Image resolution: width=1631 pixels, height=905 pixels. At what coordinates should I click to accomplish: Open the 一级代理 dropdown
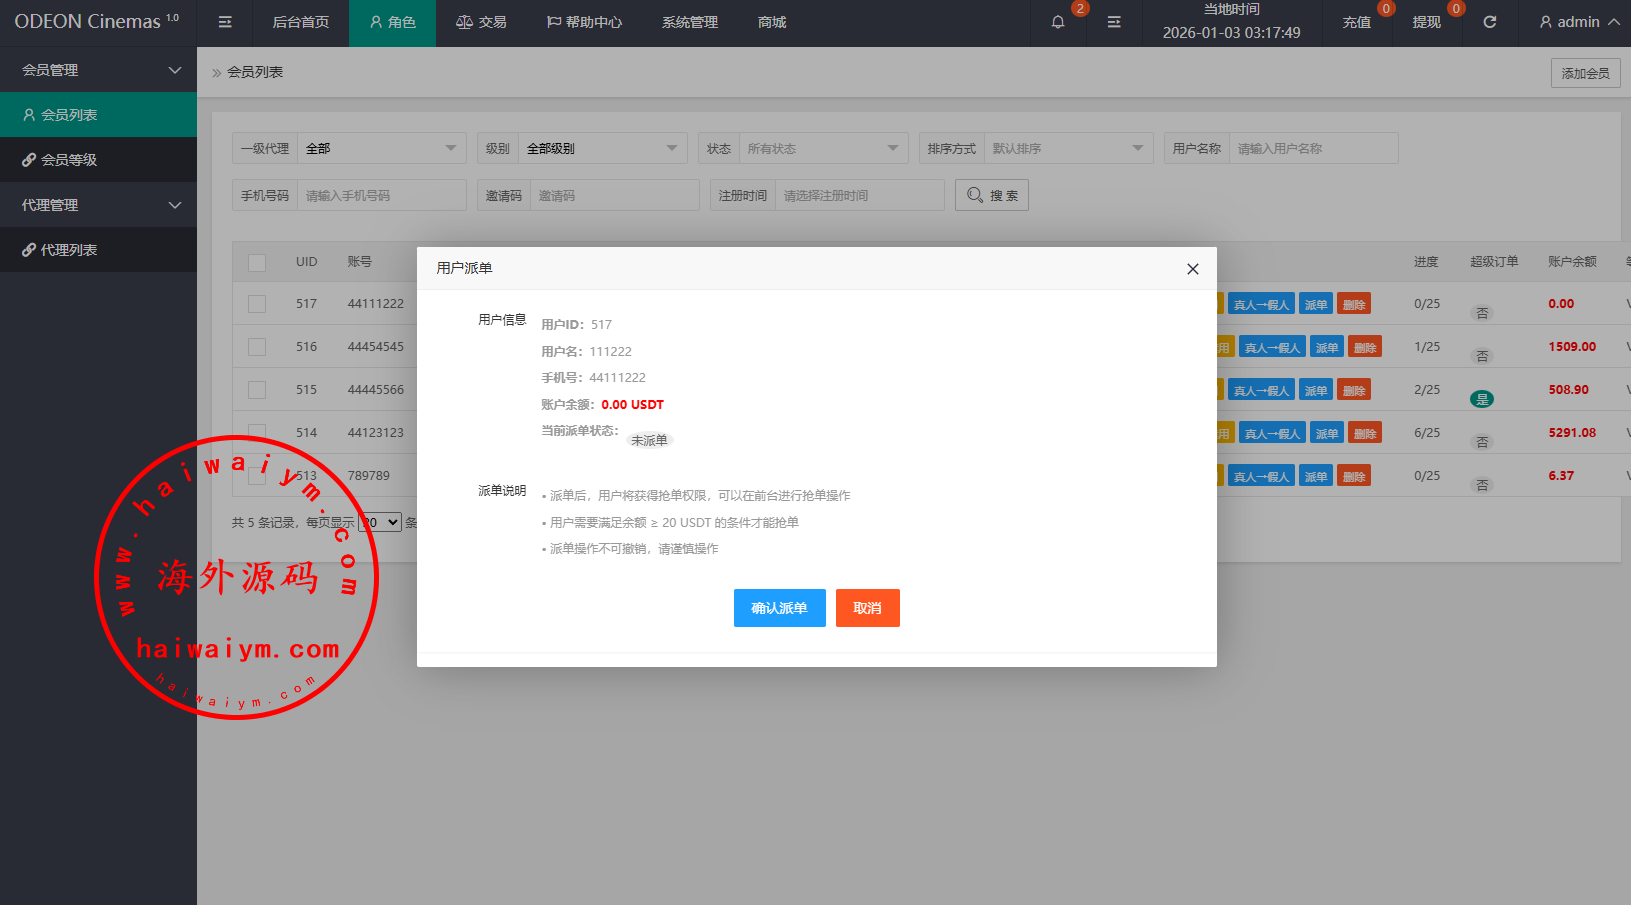click(381, 148)
